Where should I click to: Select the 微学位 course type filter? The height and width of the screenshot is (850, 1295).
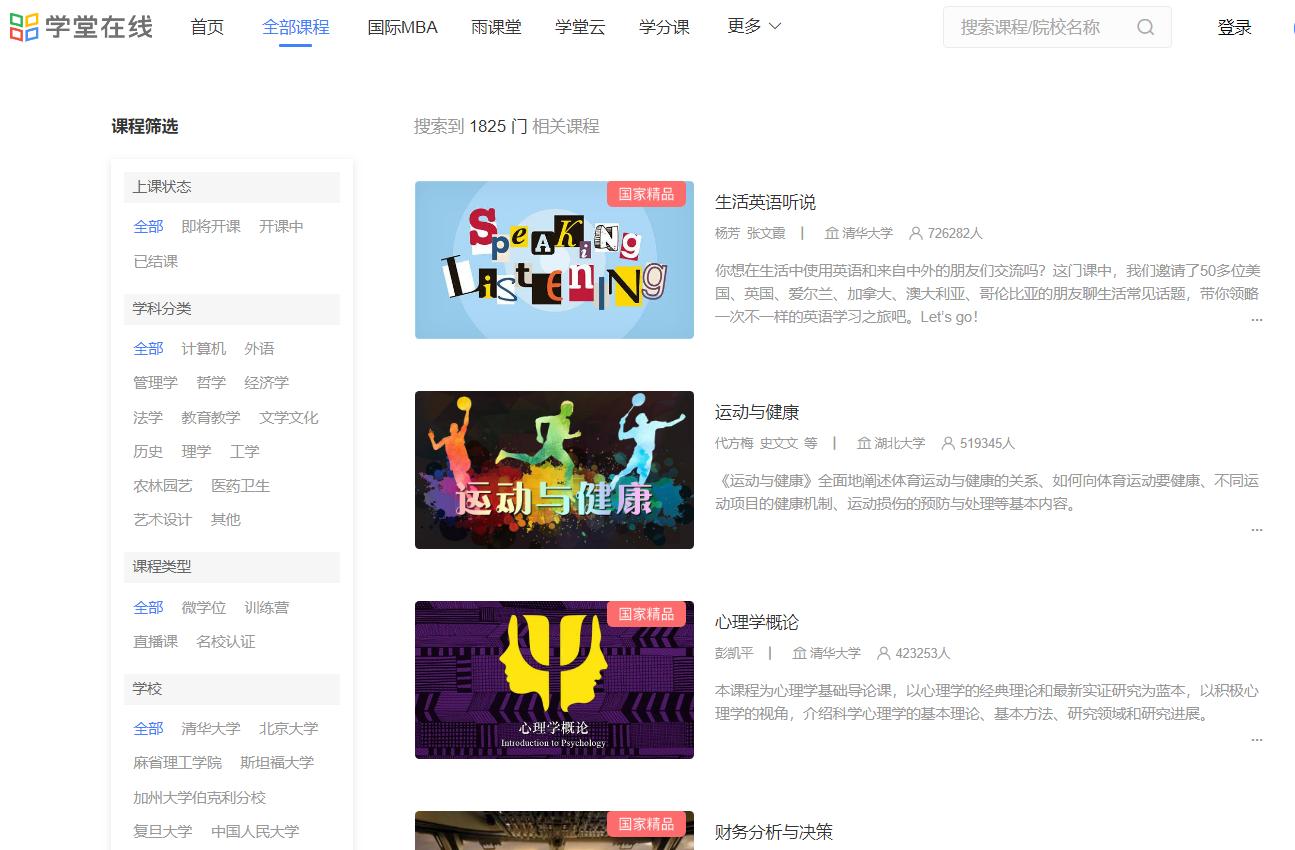(203, 607)
